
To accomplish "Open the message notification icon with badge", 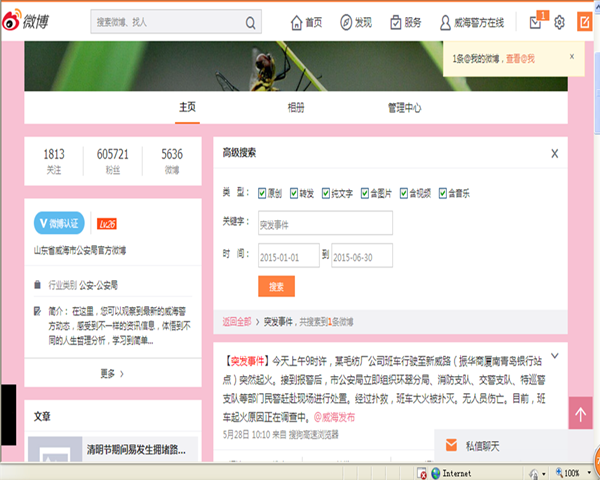I will (x=536, y=22).
